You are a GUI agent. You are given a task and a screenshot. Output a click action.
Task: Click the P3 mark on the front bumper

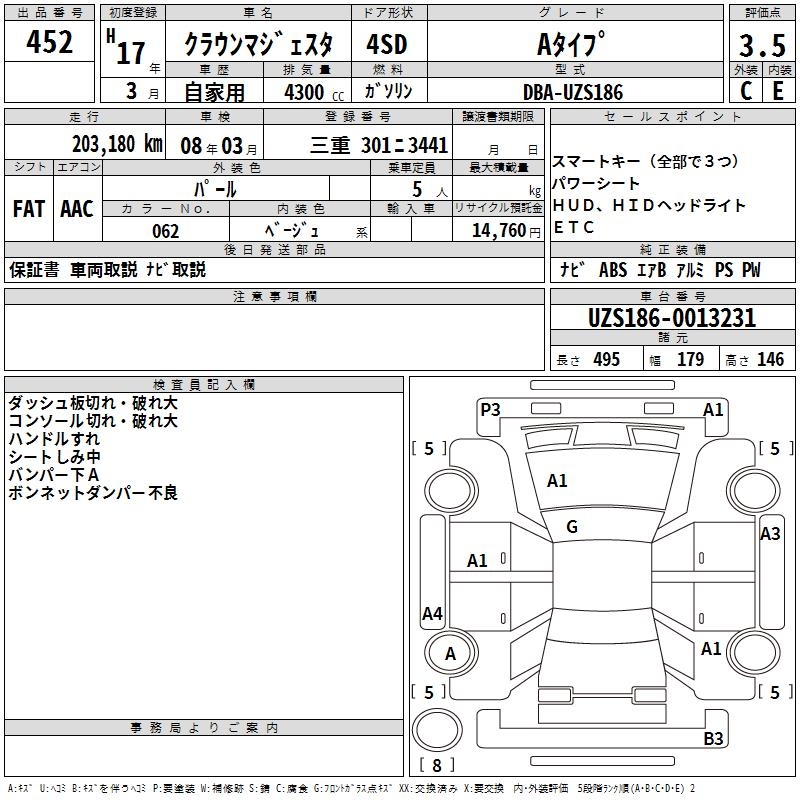point(490,410)
